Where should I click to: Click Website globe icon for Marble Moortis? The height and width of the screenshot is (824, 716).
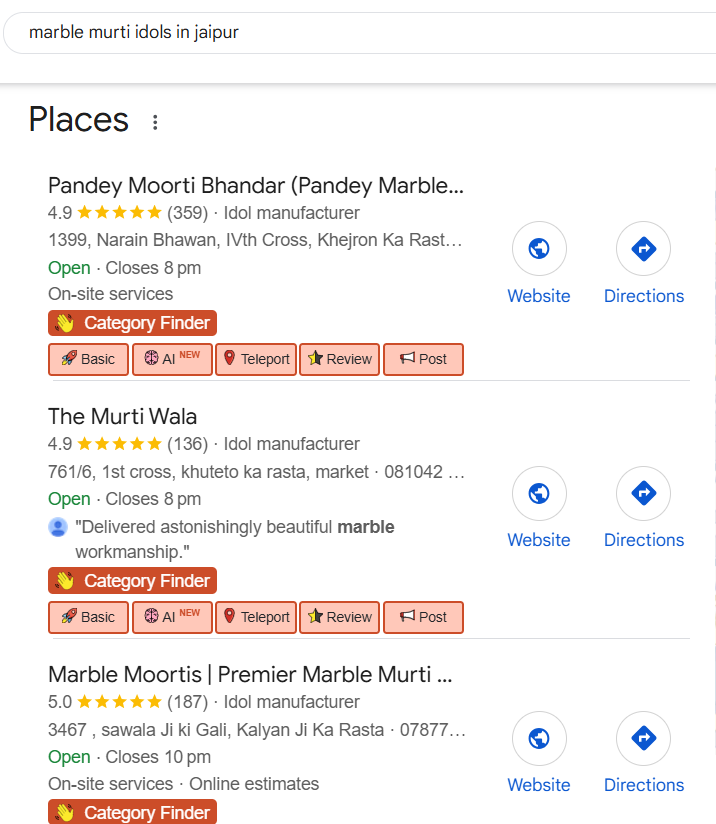[539, 738]
